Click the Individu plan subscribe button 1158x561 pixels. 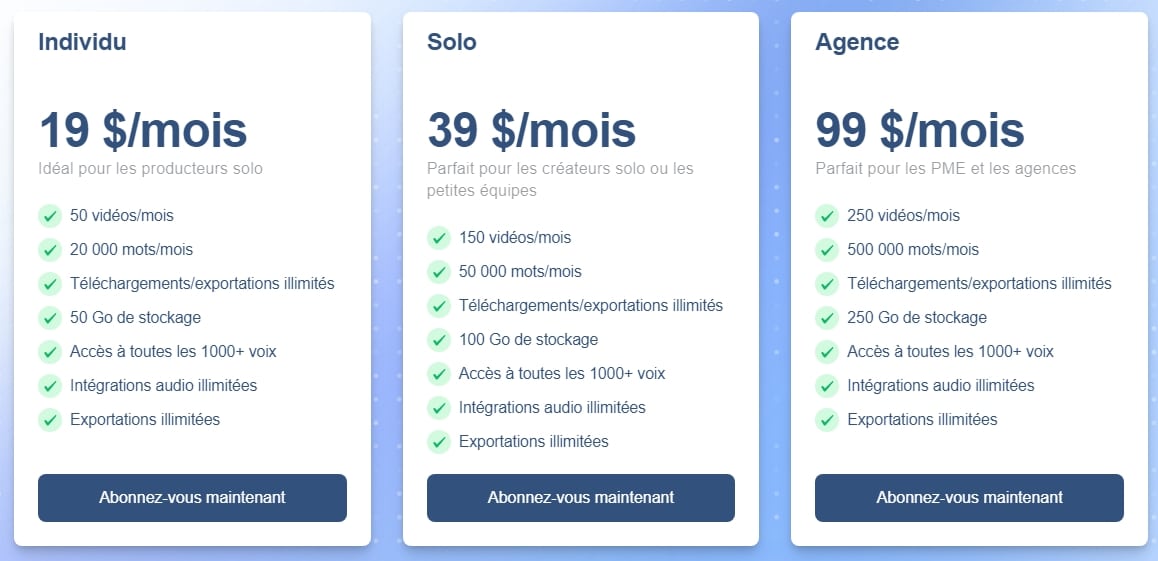(x=192, y=498)
